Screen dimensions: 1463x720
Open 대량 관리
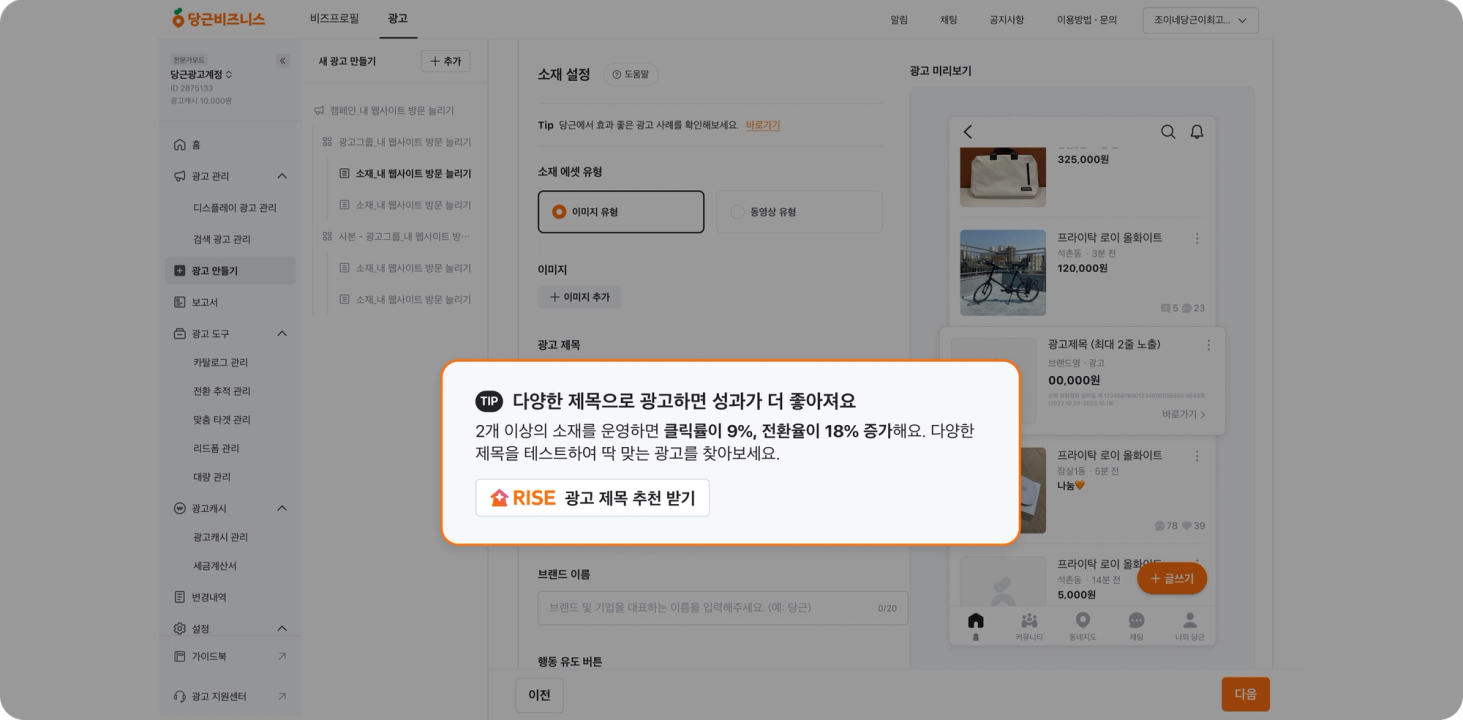point(212,477)
